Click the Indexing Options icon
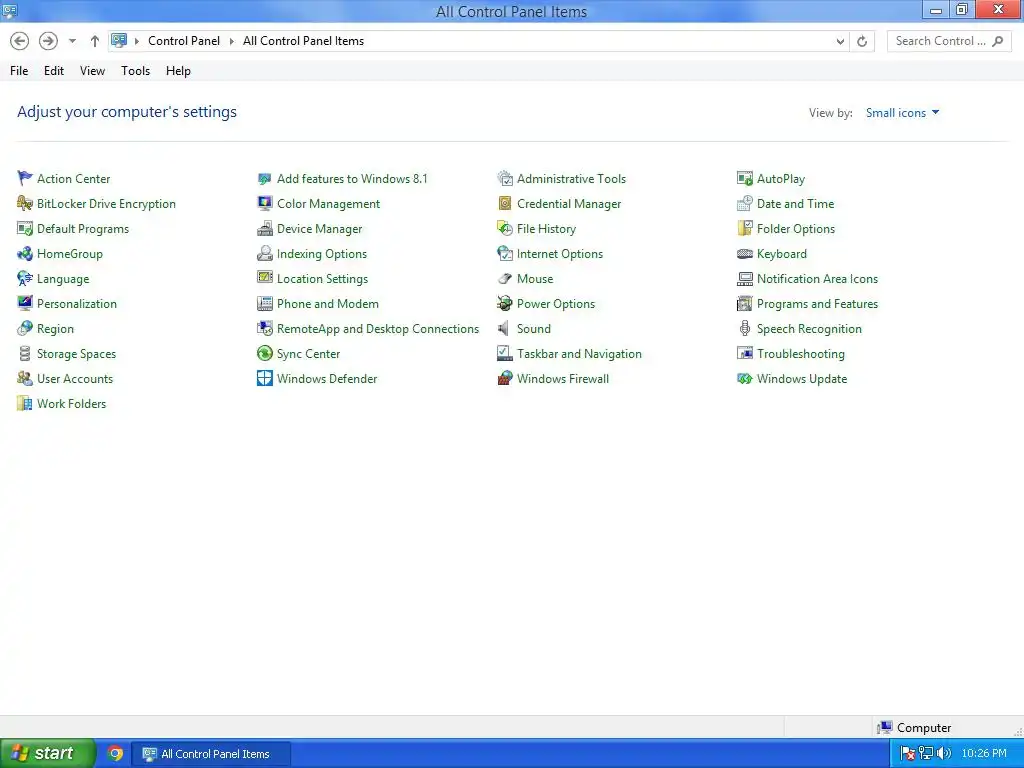Screen dimensions: 1024x768 pyautogui.click(x=264, y=253)
